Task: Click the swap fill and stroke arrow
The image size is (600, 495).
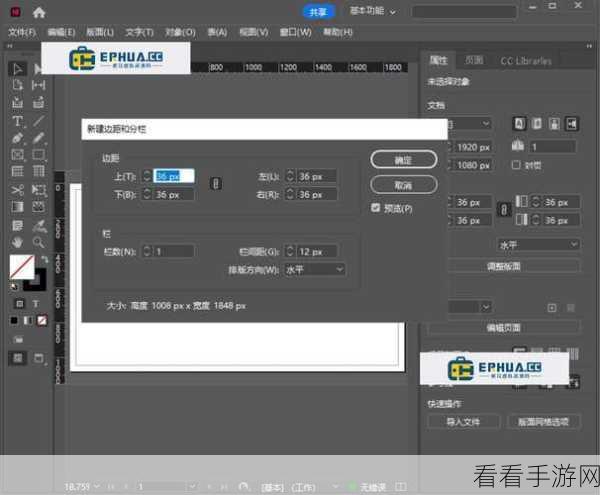Action: coord(45,259)
